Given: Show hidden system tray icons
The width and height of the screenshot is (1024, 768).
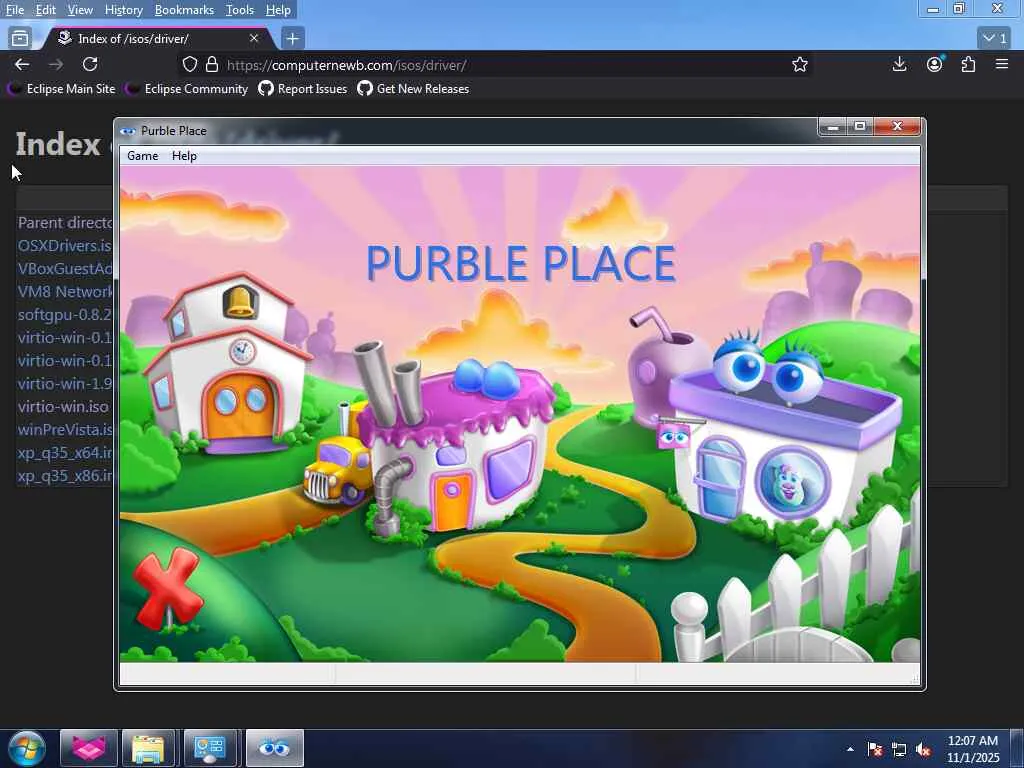Looking at the screenshot, I should 850,749.
